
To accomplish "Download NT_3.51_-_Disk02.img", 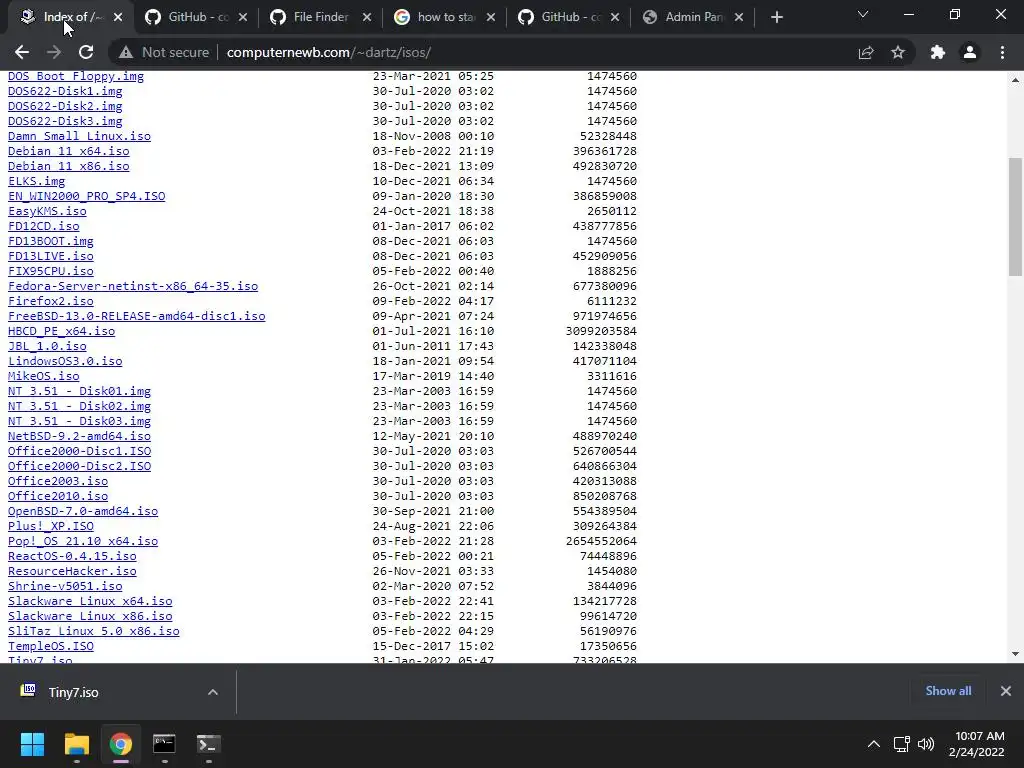I will pyautogui.click(x=79, y=406).
